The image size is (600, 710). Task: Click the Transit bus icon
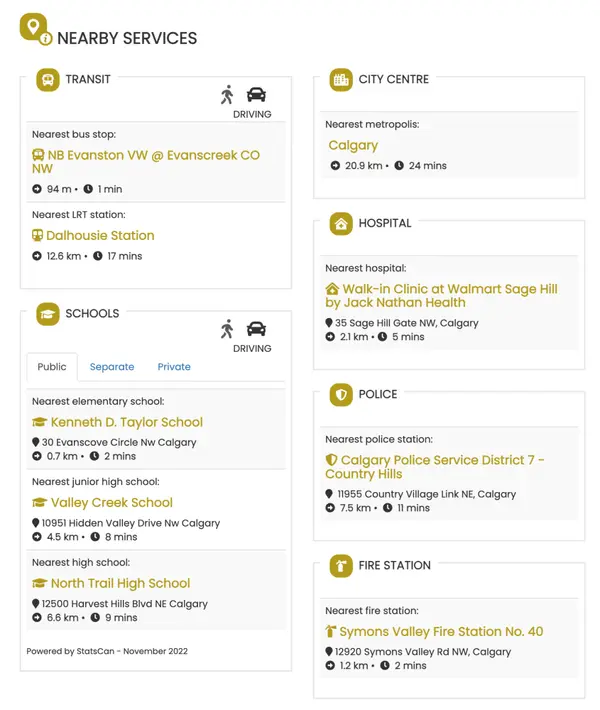[x=48, y=80]
